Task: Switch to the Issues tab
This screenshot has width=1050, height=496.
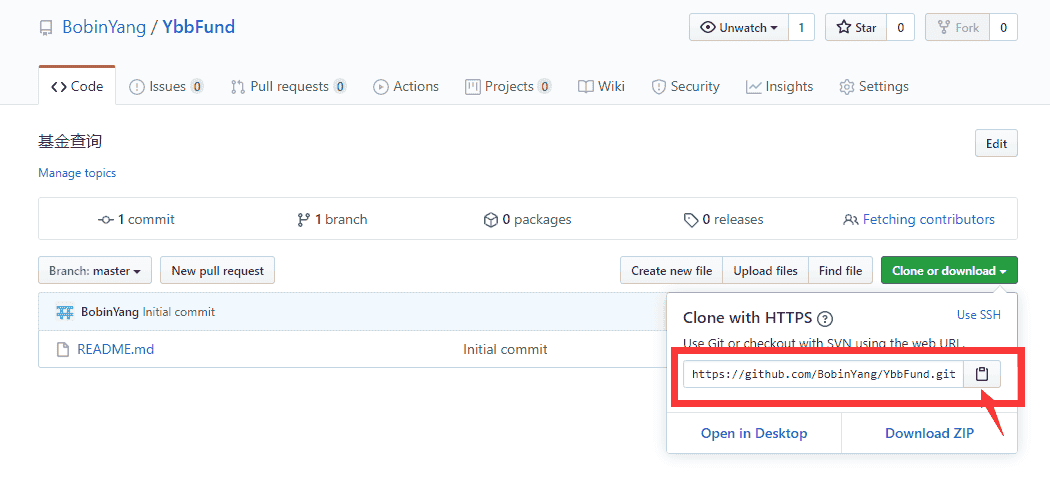Action: 166,86
